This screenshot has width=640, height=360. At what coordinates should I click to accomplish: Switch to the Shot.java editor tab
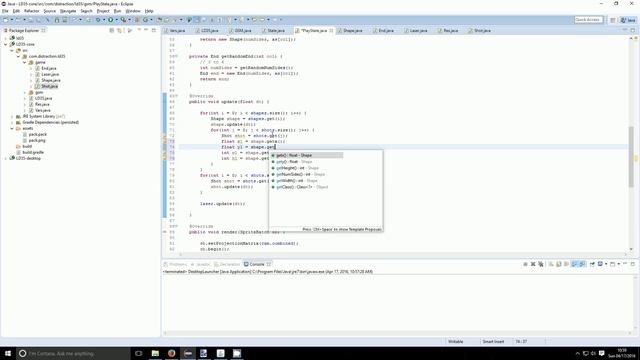(482, 31)
